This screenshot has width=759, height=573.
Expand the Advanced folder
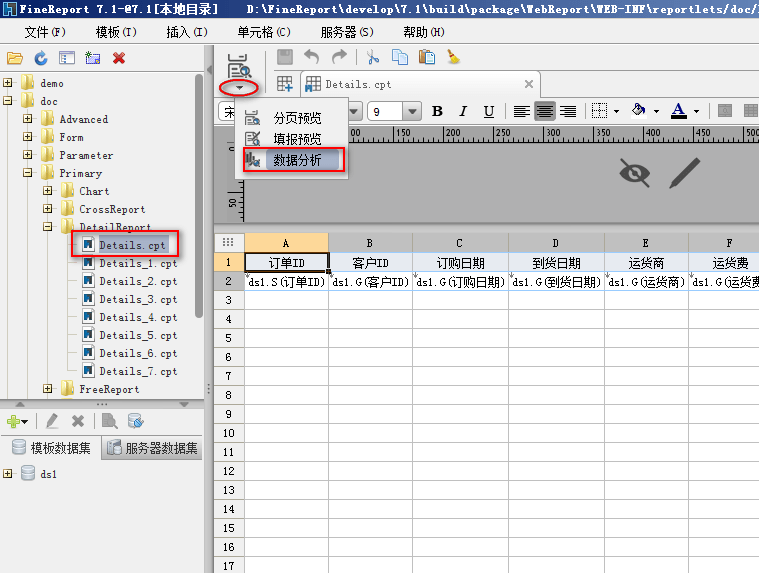(x=28, y=119)
